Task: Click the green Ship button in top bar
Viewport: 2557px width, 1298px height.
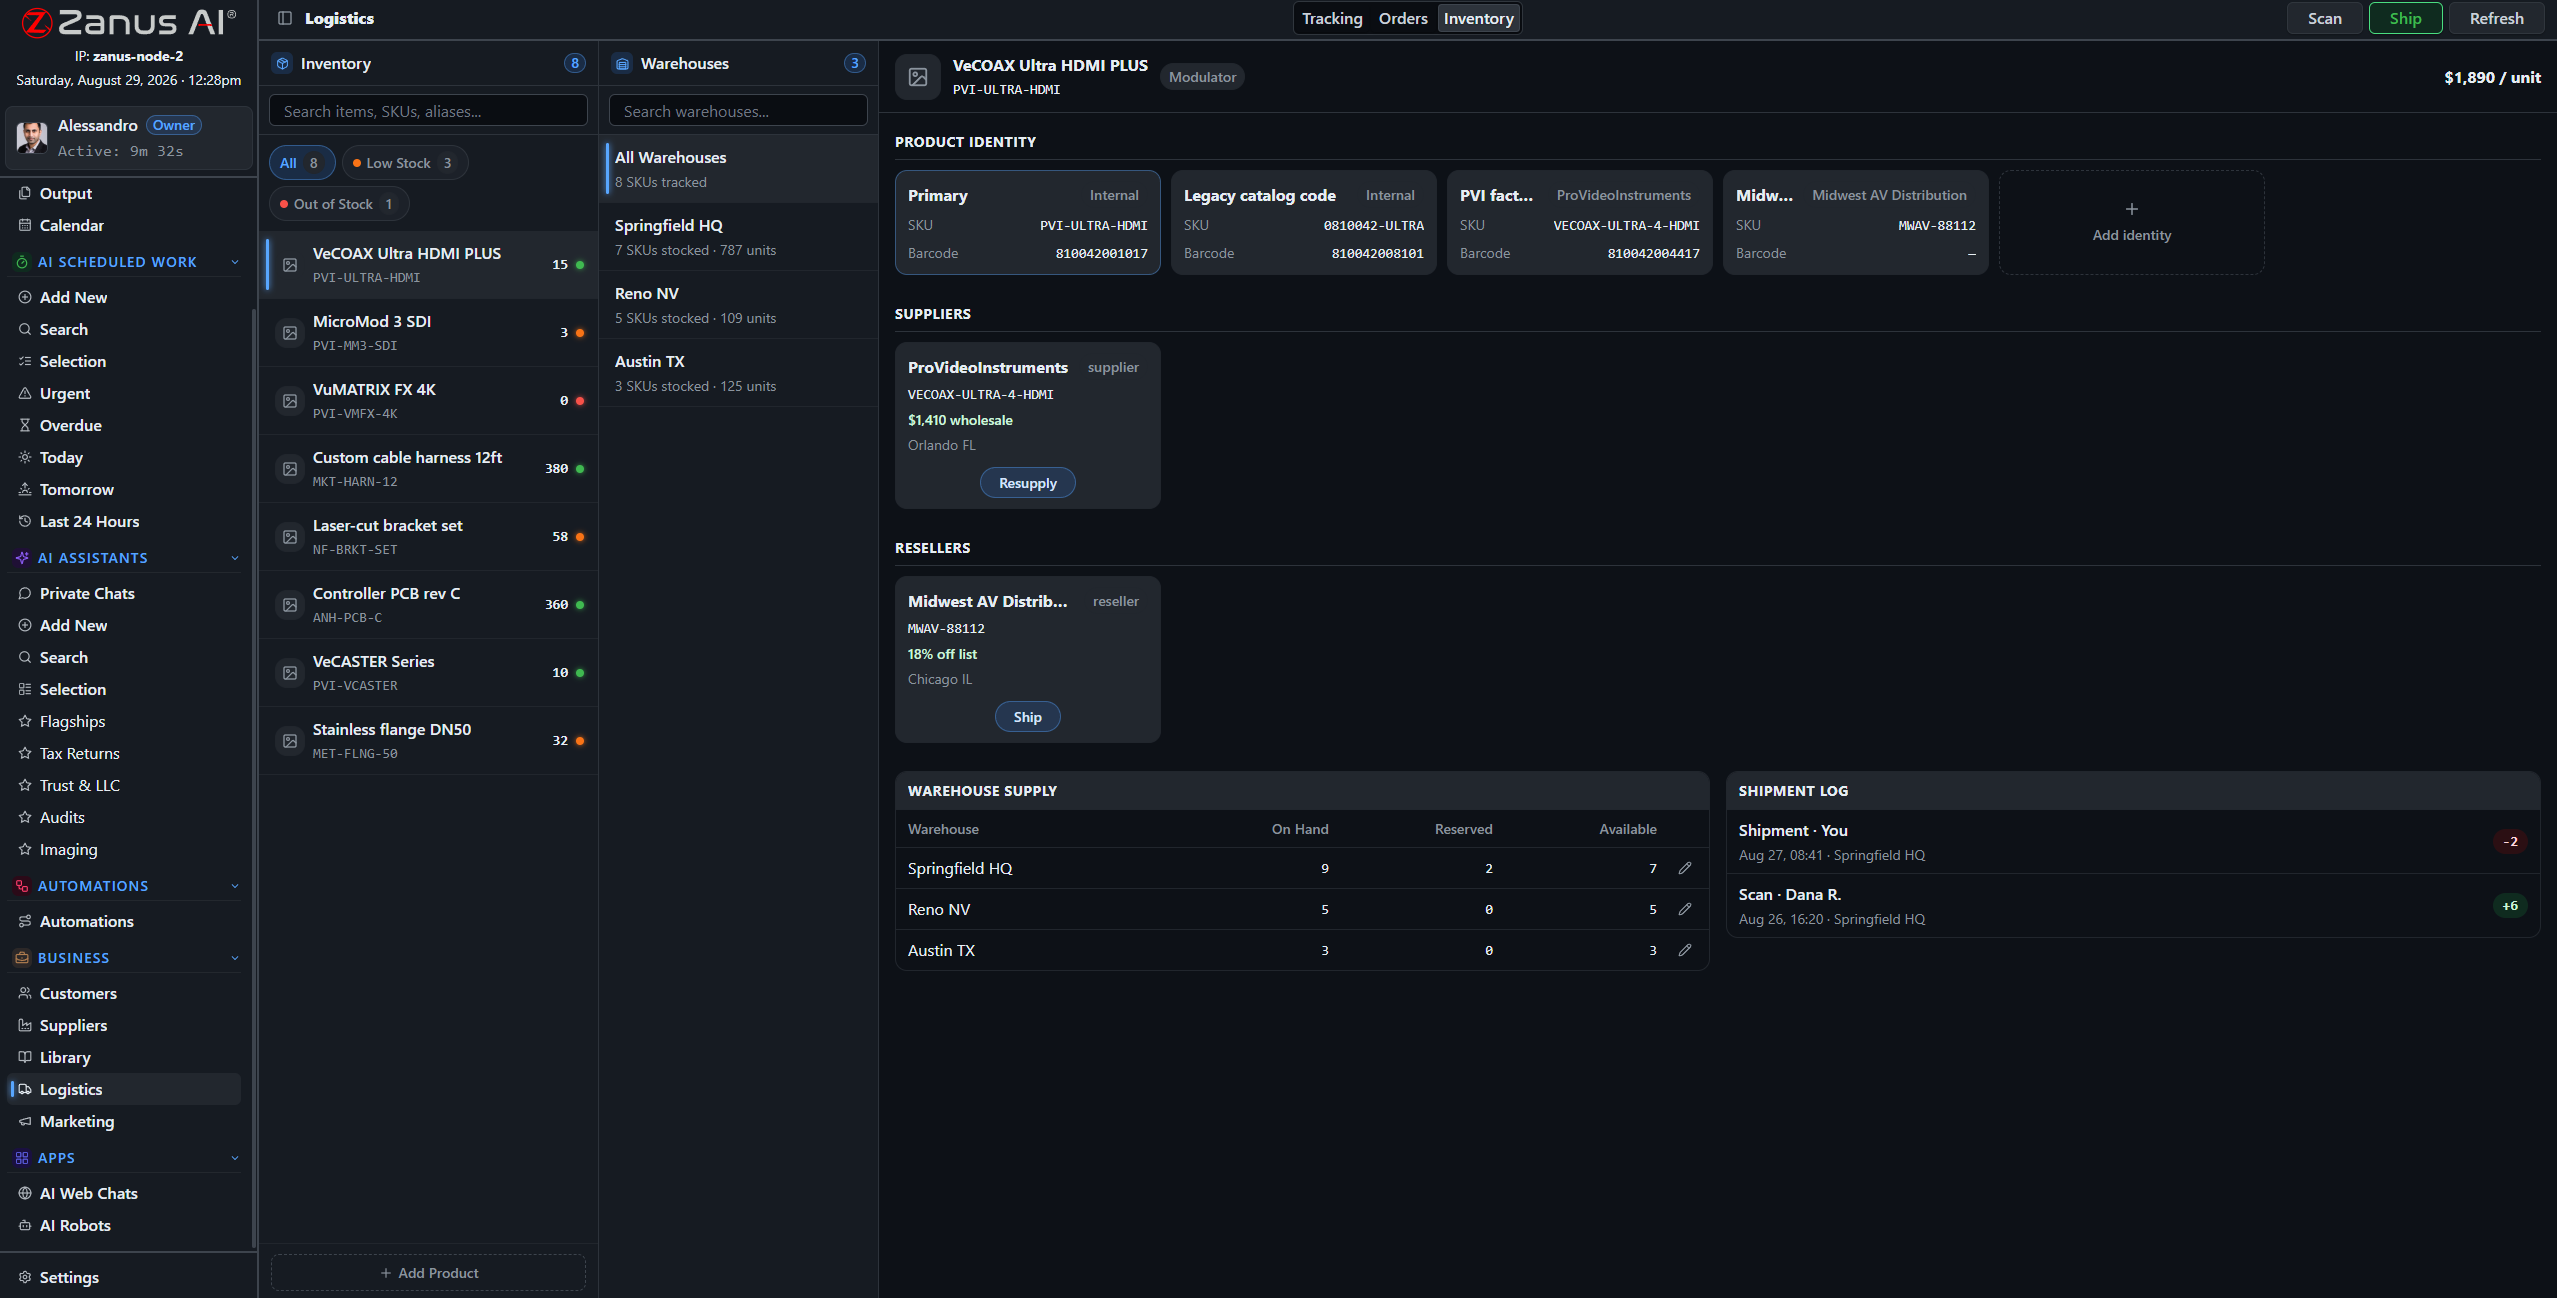Action: 2405,18
